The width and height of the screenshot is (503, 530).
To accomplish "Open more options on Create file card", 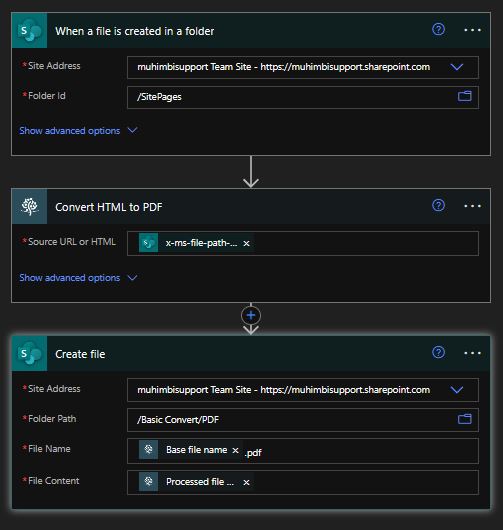I will 472,353.
